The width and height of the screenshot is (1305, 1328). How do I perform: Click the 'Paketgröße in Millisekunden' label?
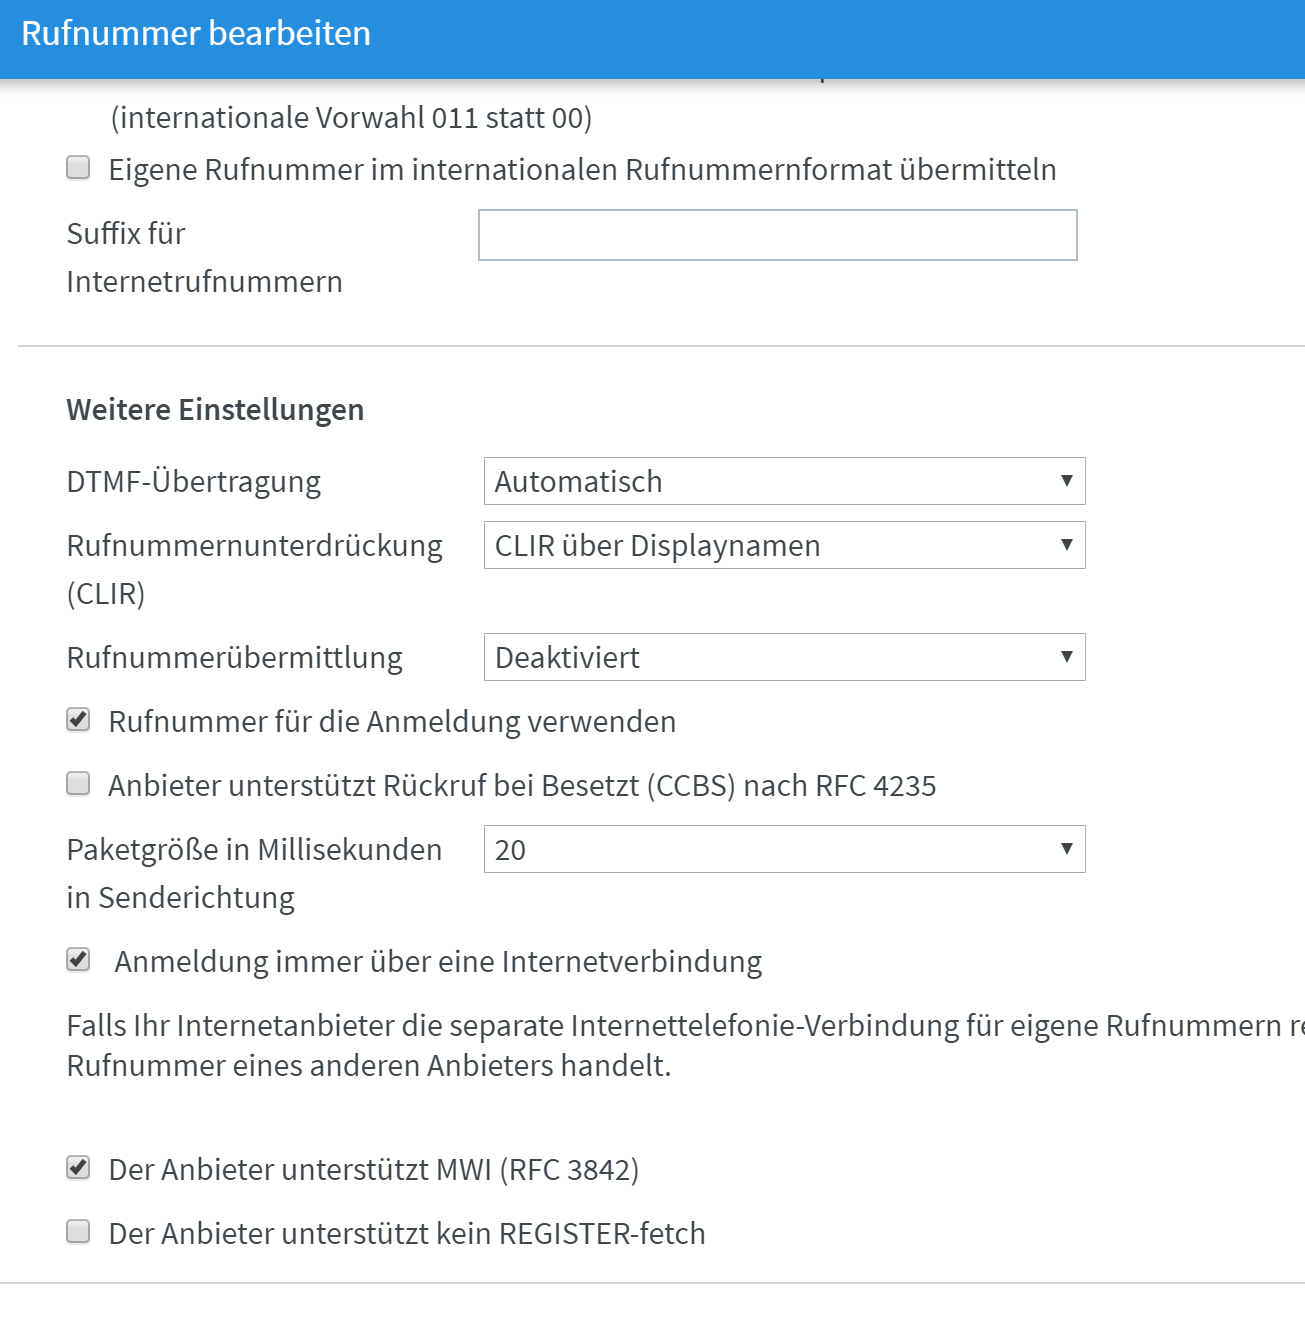point(254,850)
